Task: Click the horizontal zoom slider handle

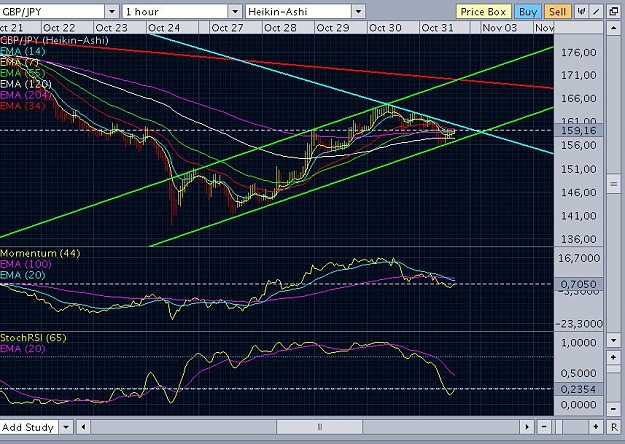Action: pyautogui.click(x=559, y=427)
